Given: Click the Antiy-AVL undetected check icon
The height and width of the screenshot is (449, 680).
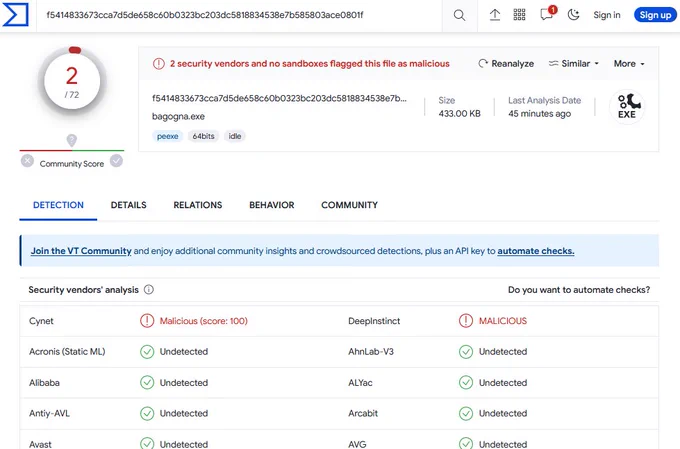Looking at the screenshot, I should 147,413.
